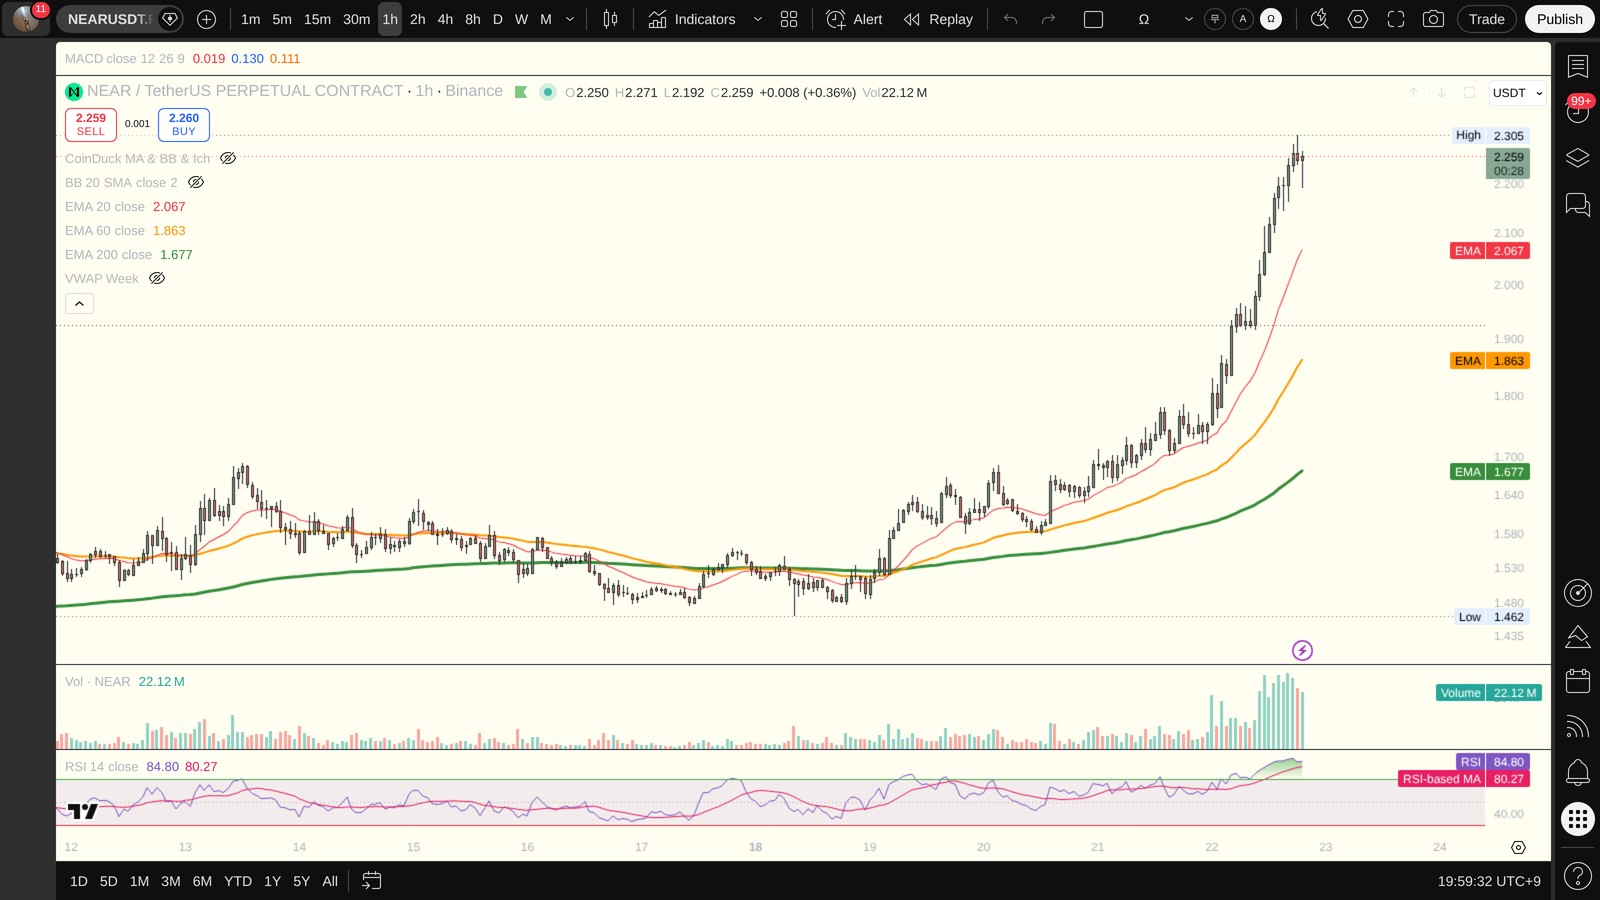Open chart settings hexagon icon

coord(1358,19)
